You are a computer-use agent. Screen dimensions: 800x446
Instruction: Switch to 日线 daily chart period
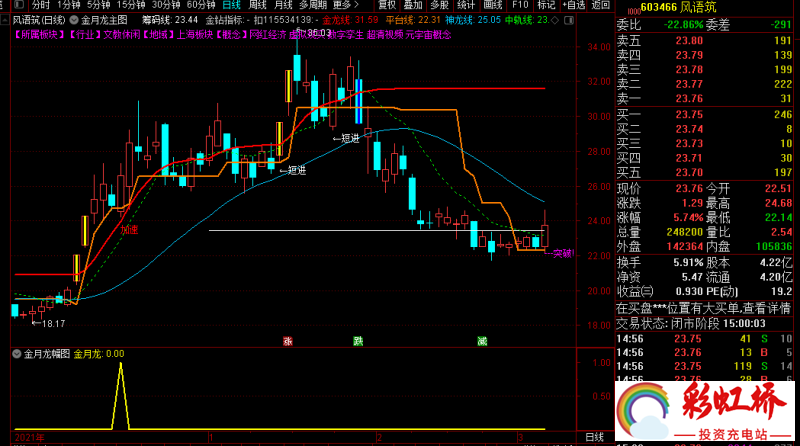coord(227,5)
